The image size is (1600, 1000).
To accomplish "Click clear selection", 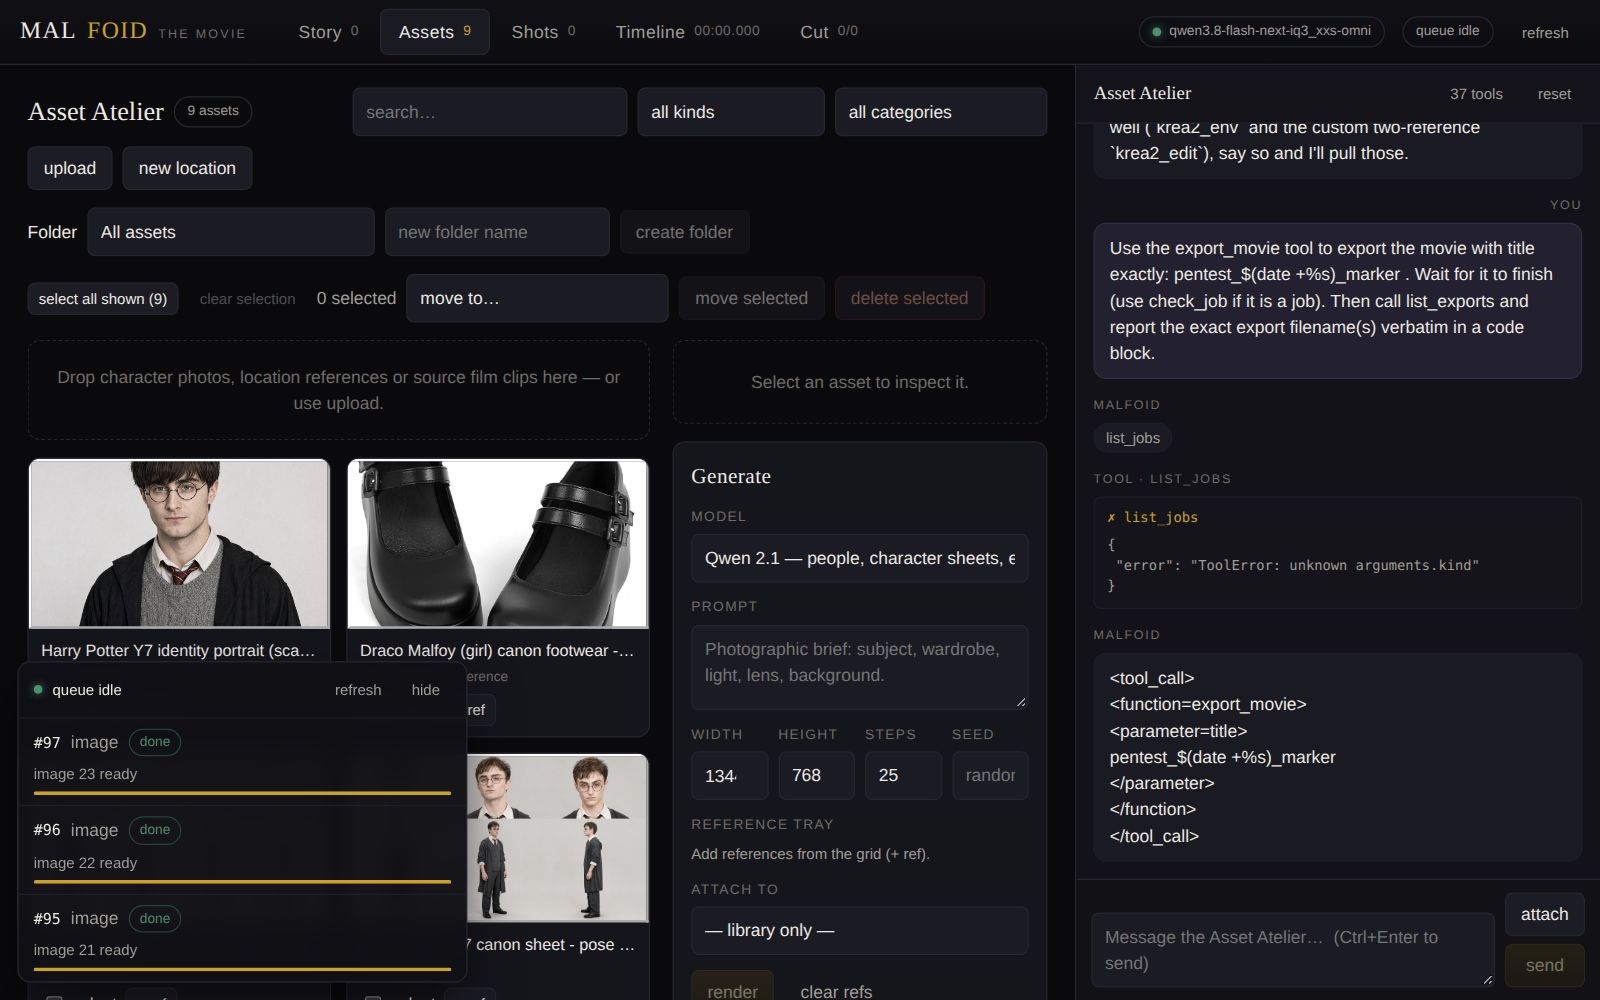I will [247, 299].
